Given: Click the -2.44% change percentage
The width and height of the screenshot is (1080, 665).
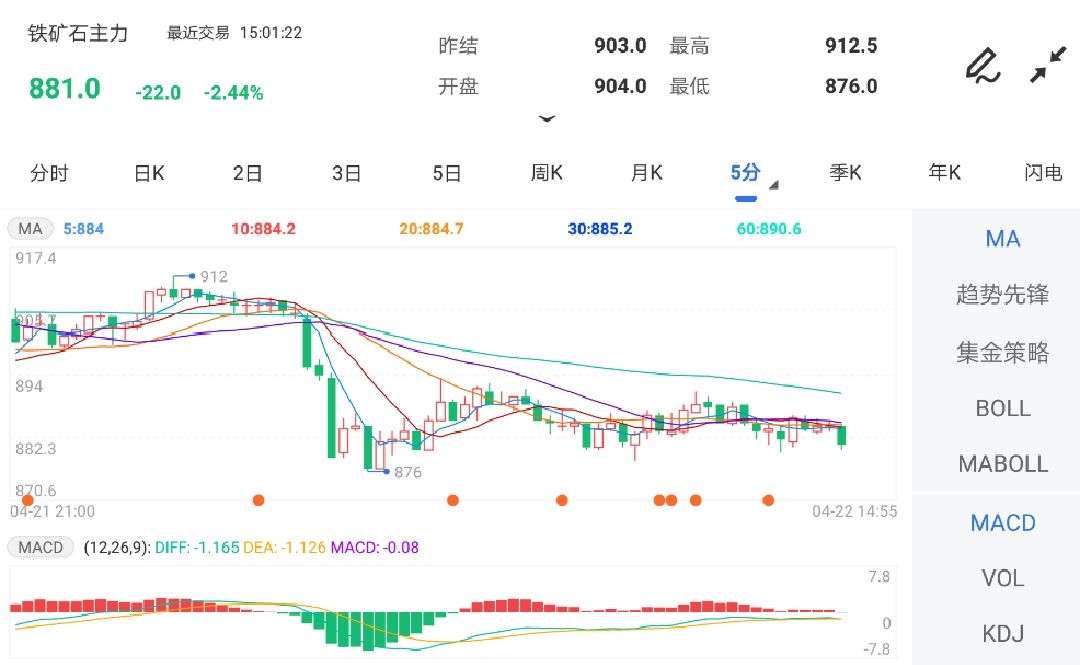Looking at the screenshot, I should click(233, 92).
